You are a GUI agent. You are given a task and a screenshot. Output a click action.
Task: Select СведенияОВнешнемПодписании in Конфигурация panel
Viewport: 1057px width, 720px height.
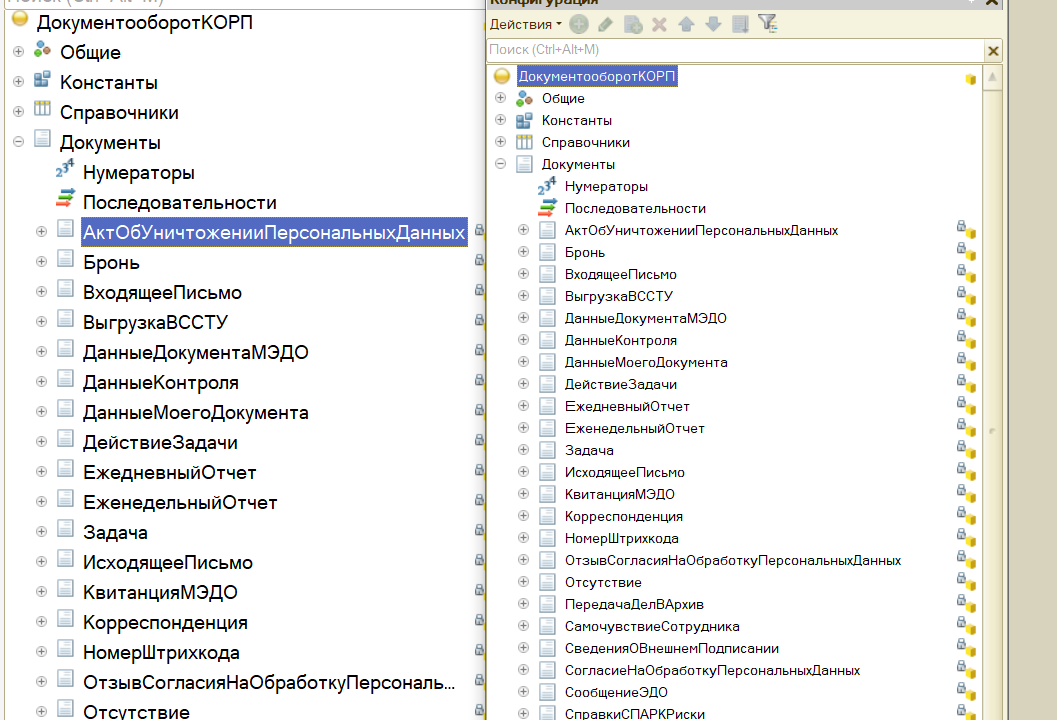(x=671, y=649)
